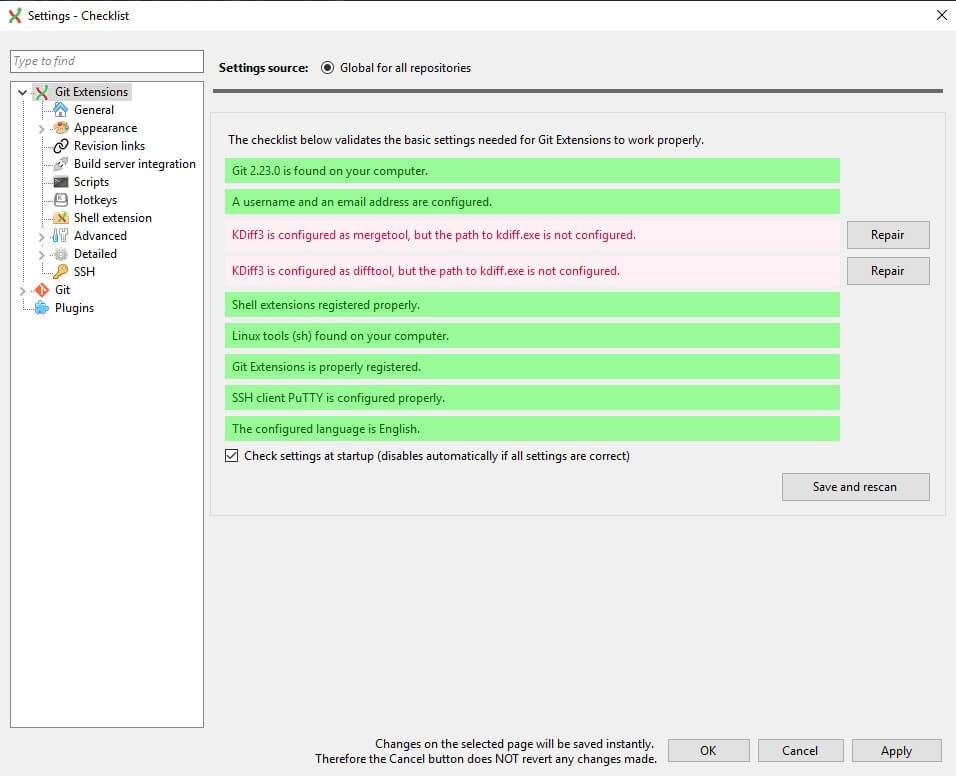Image resolution: width=956 pixels, height=776 pixels.
Task: Click the Advanced tools icon
Action: [x=60, y=236]
